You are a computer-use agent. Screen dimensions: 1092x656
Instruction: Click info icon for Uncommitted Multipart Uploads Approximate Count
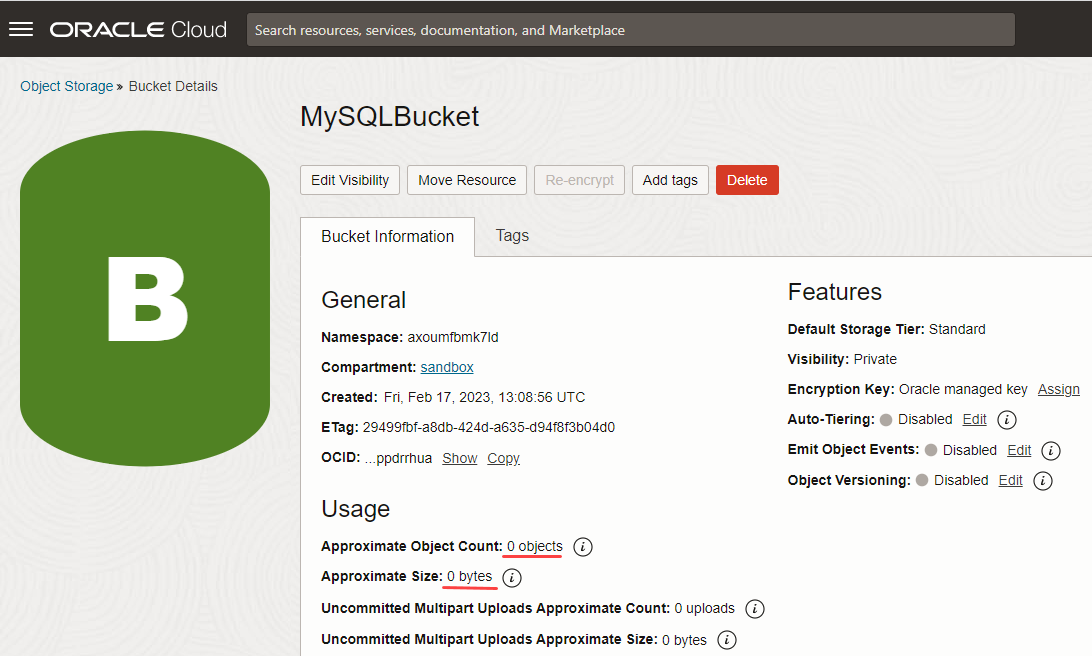(x=755, y=608)
